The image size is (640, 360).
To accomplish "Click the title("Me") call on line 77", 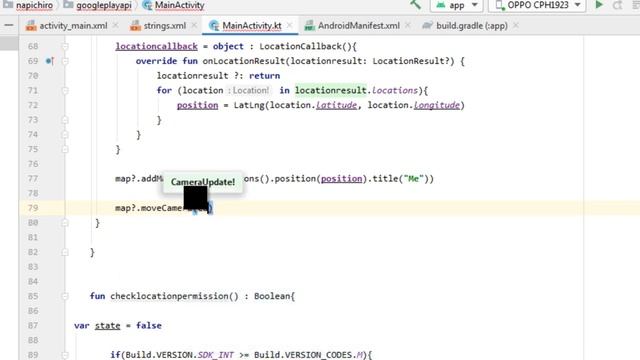I will [399, 179].
